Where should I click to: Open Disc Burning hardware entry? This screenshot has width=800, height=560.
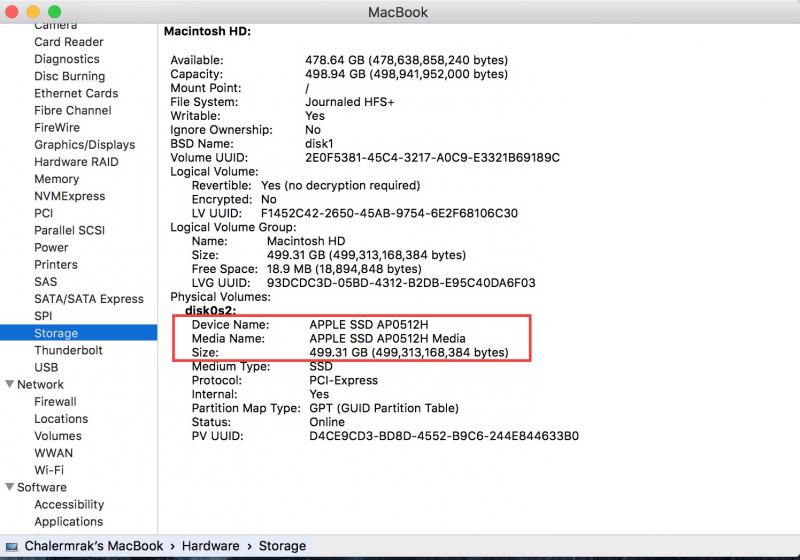pyautogui.click(x=69, y=76)
